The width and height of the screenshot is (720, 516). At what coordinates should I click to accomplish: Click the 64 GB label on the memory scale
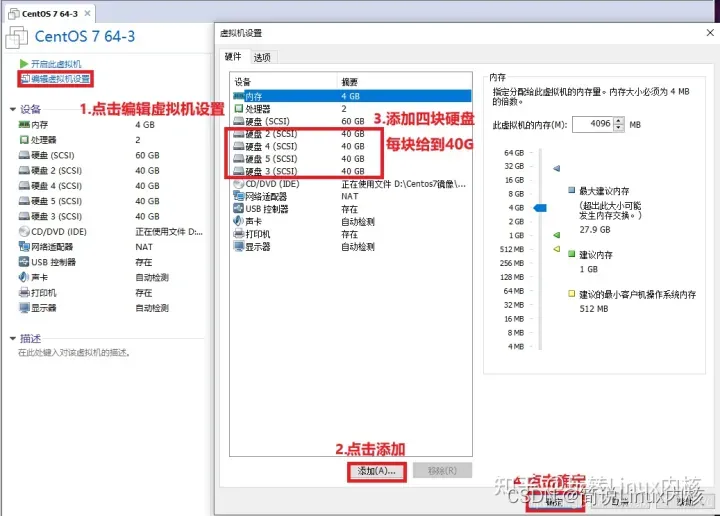click(x=514, y=152)
